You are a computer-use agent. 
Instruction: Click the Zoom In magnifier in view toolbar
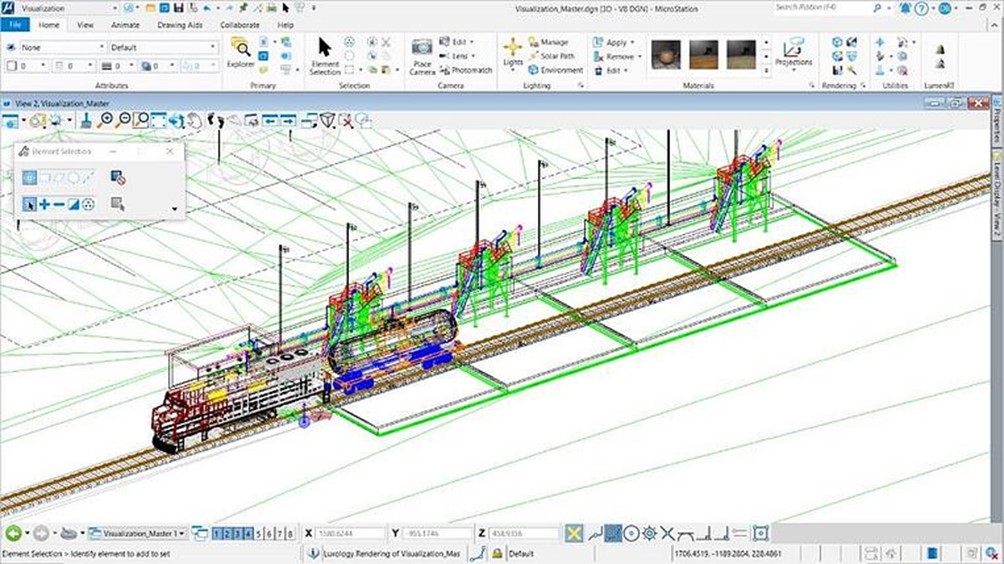(x=106, y=120)
